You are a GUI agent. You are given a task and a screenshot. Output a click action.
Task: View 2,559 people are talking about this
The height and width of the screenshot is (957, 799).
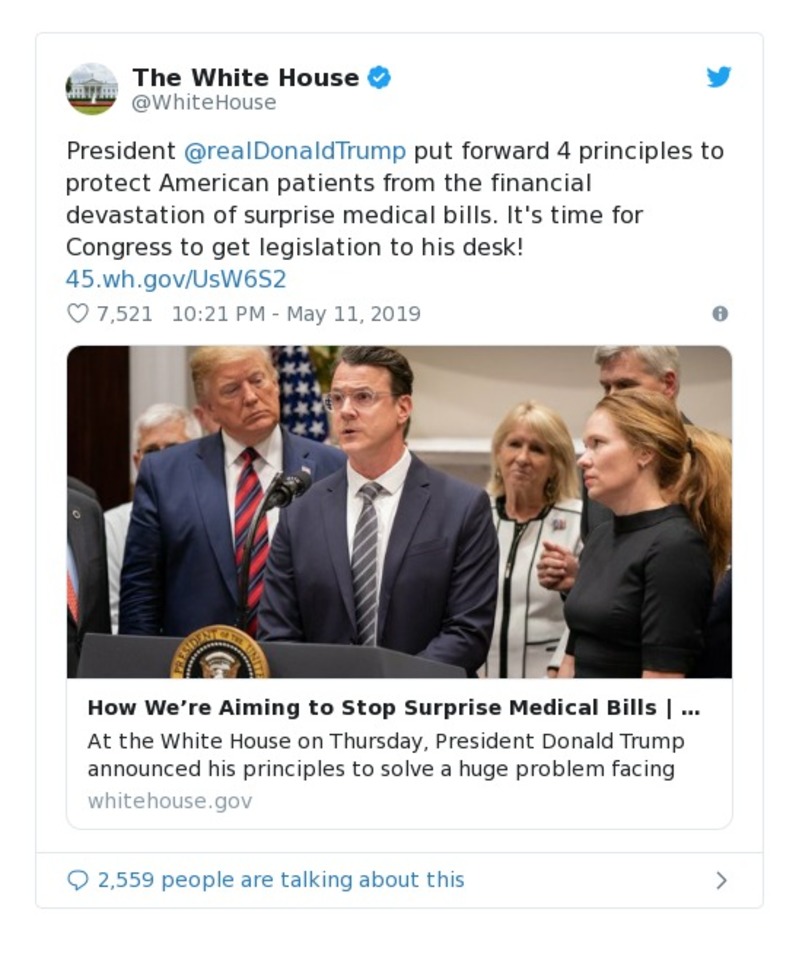(280, 880)
